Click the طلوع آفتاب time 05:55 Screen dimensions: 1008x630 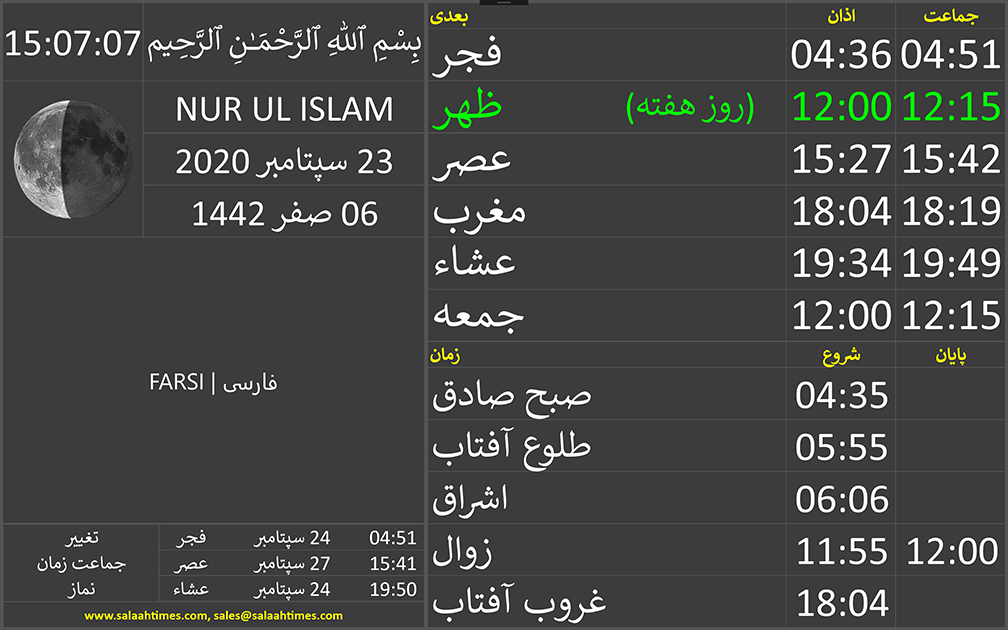pyautogui.click(x=841, y=446)
